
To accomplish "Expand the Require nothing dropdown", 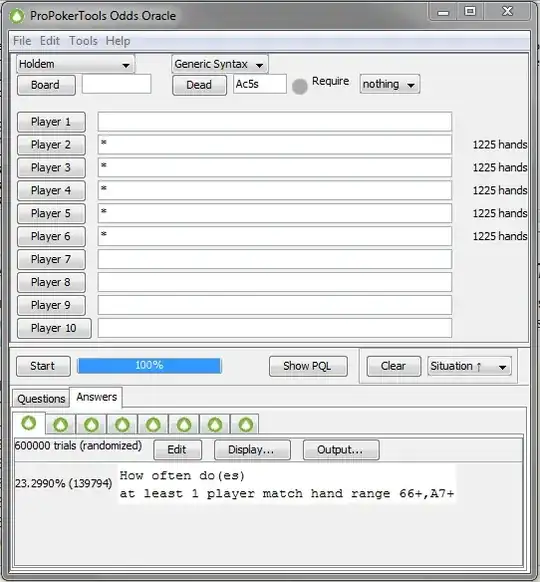I will 390,84.
